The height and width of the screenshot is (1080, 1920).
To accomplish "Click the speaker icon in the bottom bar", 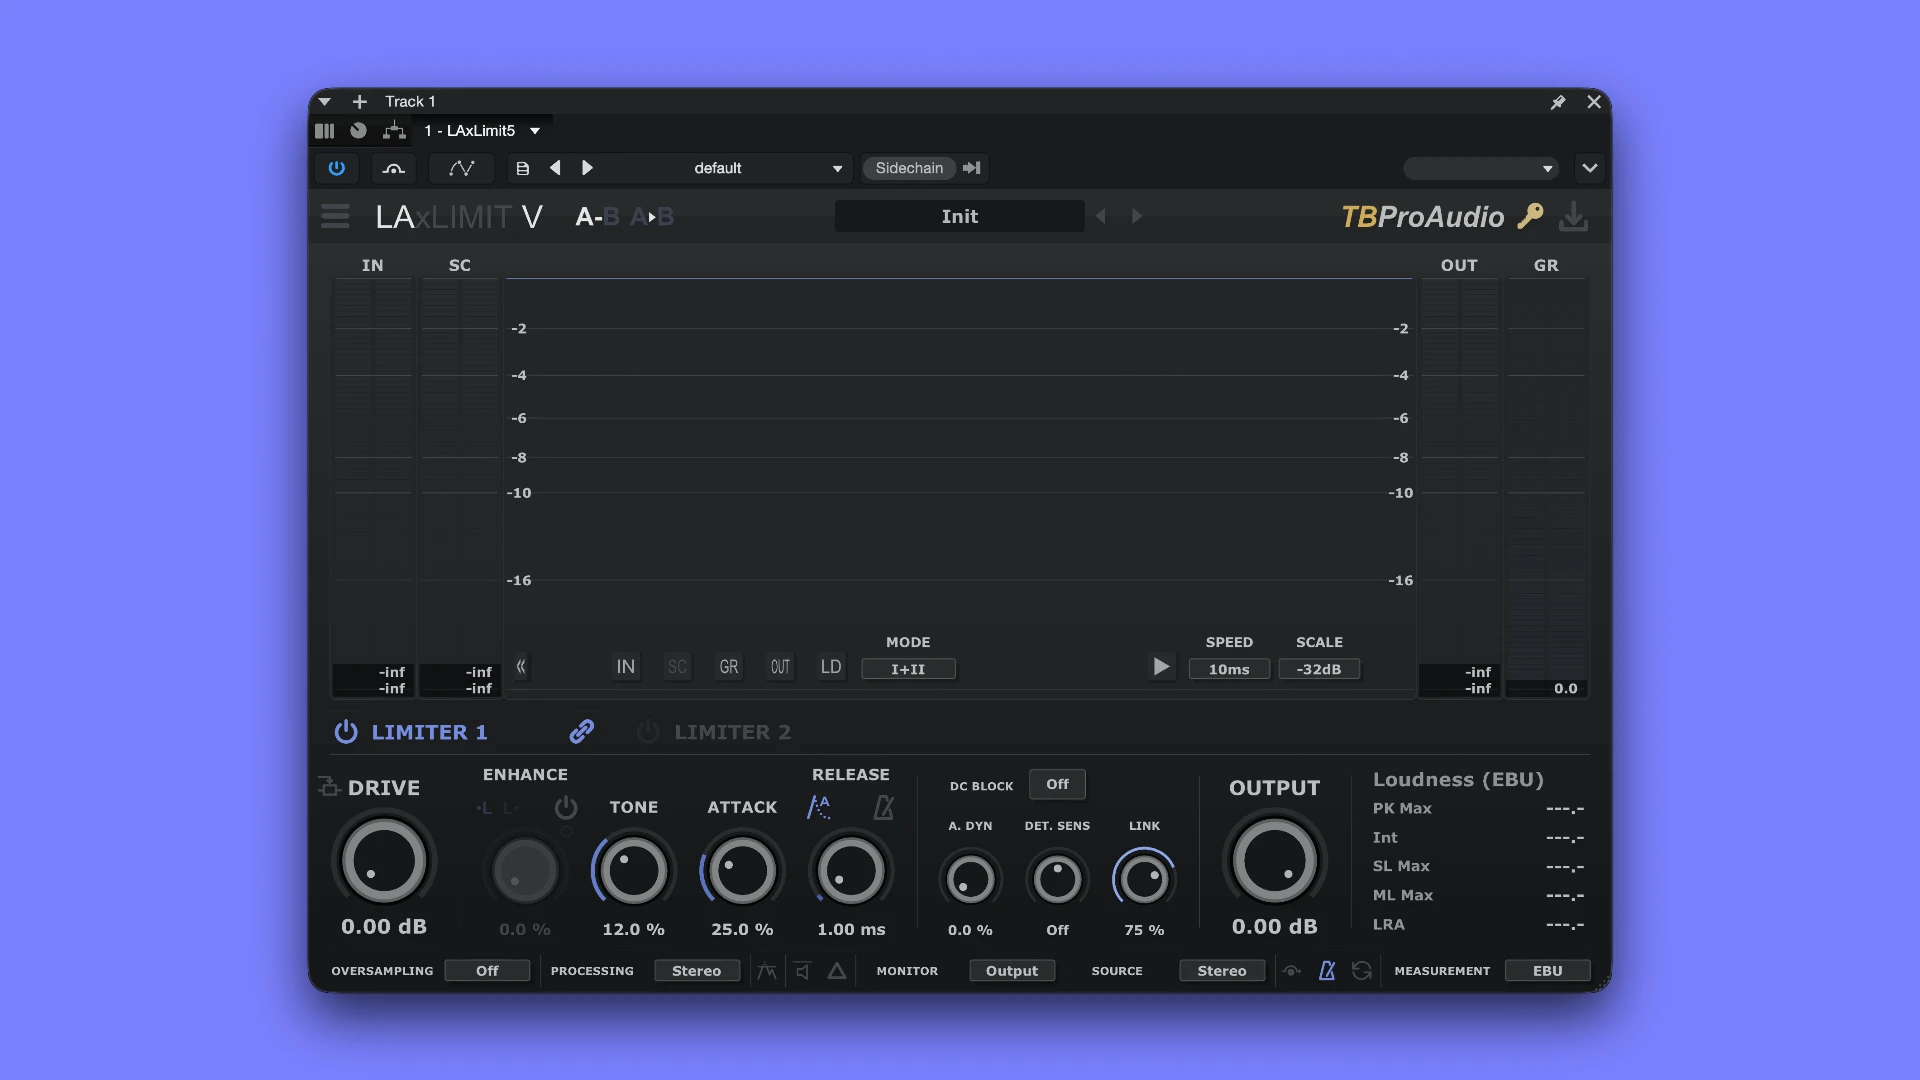I will coord(802,971).
